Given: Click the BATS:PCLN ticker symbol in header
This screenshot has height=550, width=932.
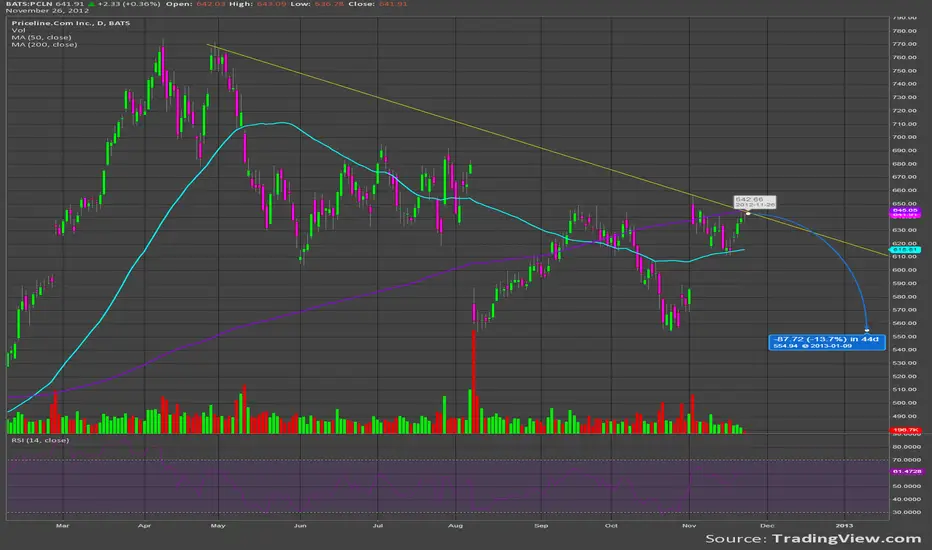Looking at the screenshot, I should click(30, 4).
